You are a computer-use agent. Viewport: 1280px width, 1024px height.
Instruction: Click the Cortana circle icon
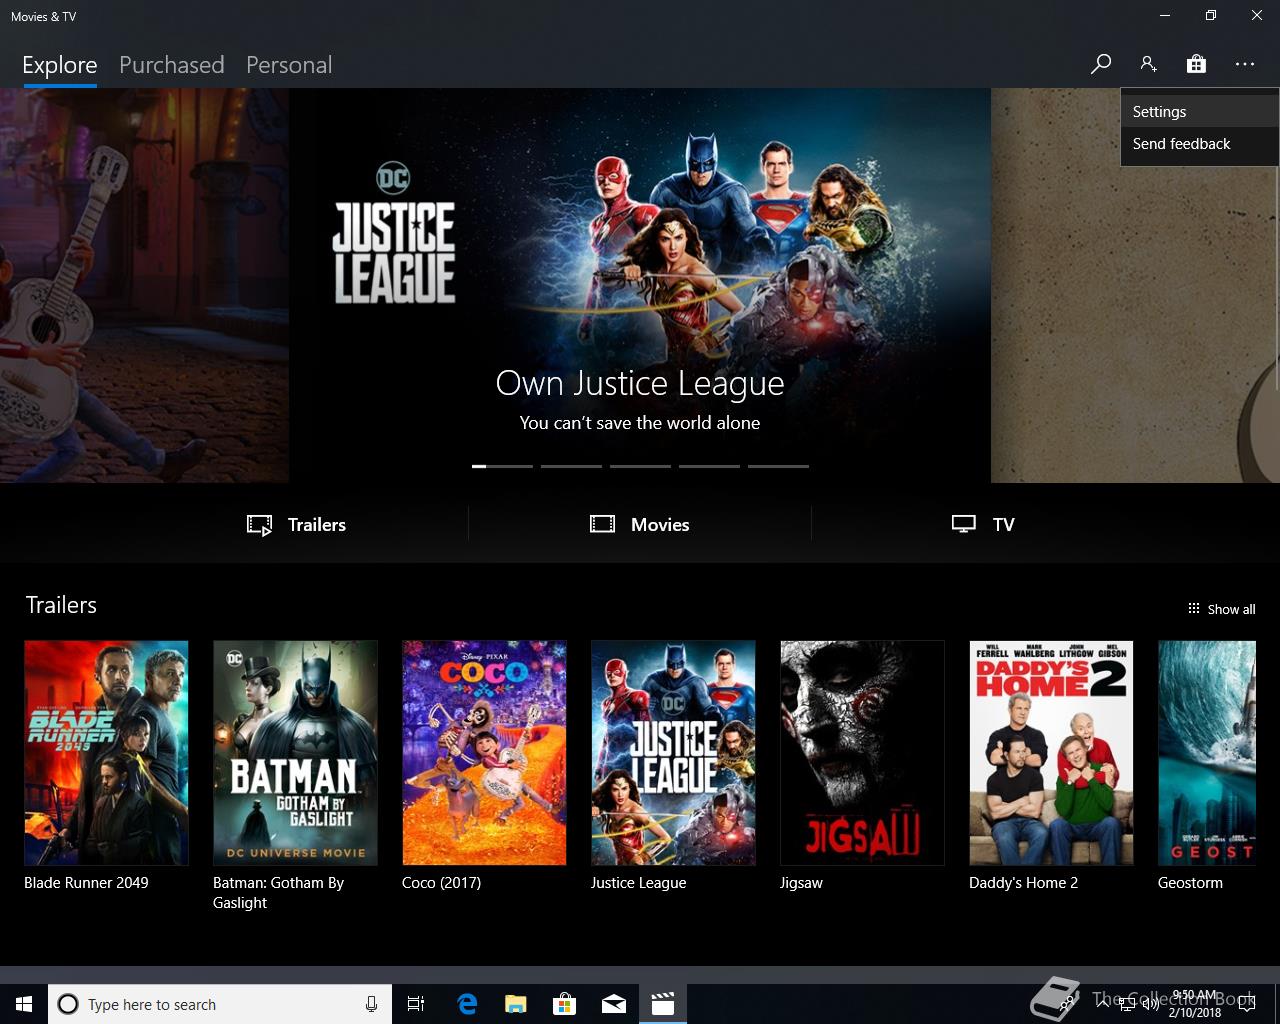[68, 1004]
